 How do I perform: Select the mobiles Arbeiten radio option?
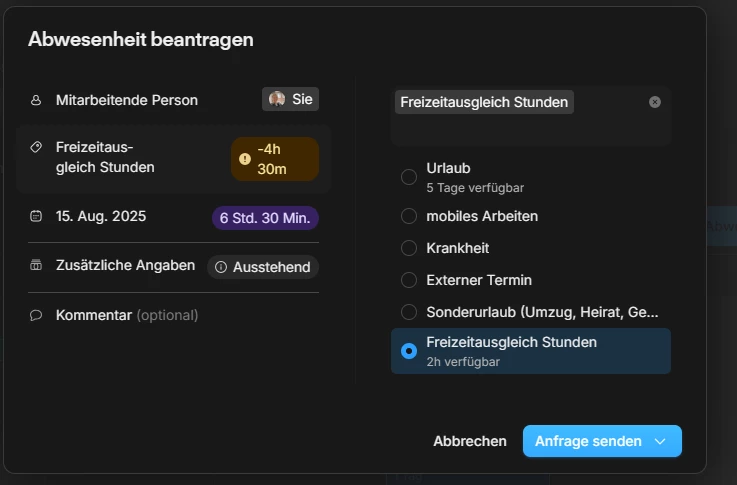click(x=409, y=216)
